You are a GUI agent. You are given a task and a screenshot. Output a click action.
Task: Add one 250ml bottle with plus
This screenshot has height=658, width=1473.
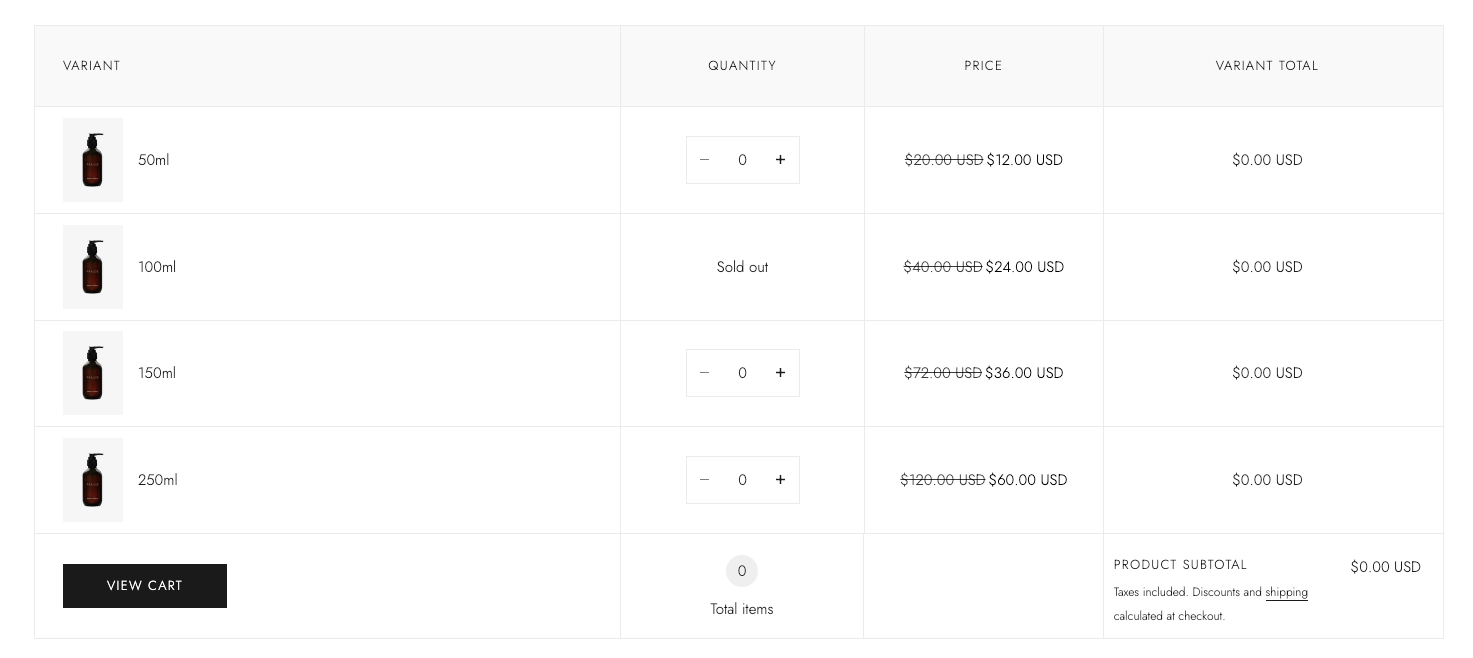click(780, 480)
